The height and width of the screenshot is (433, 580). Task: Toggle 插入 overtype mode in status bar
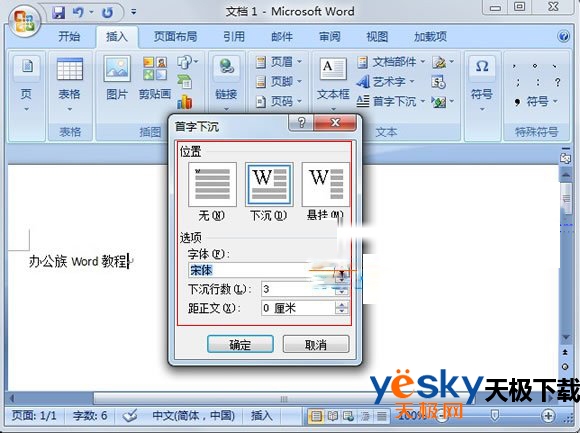(262, 416)
